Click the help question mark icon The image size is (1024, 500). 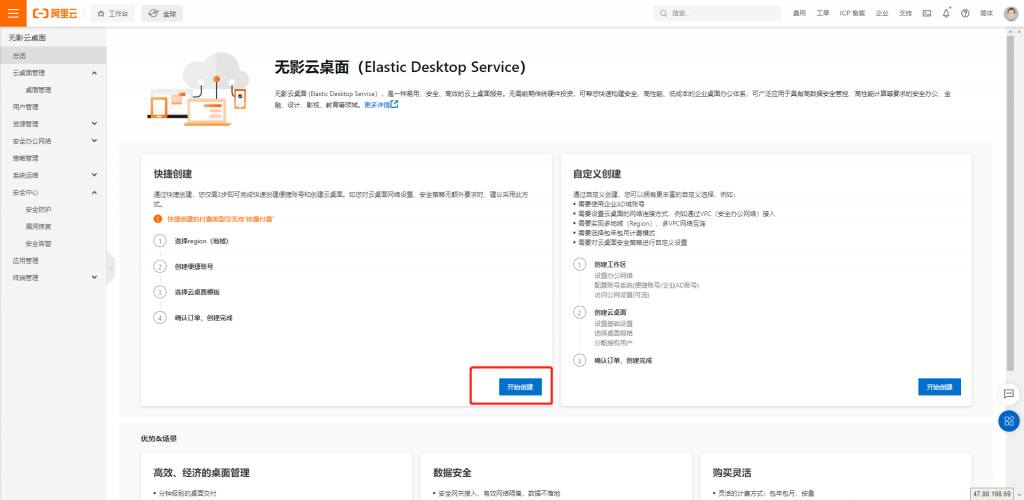click(965, 13)
